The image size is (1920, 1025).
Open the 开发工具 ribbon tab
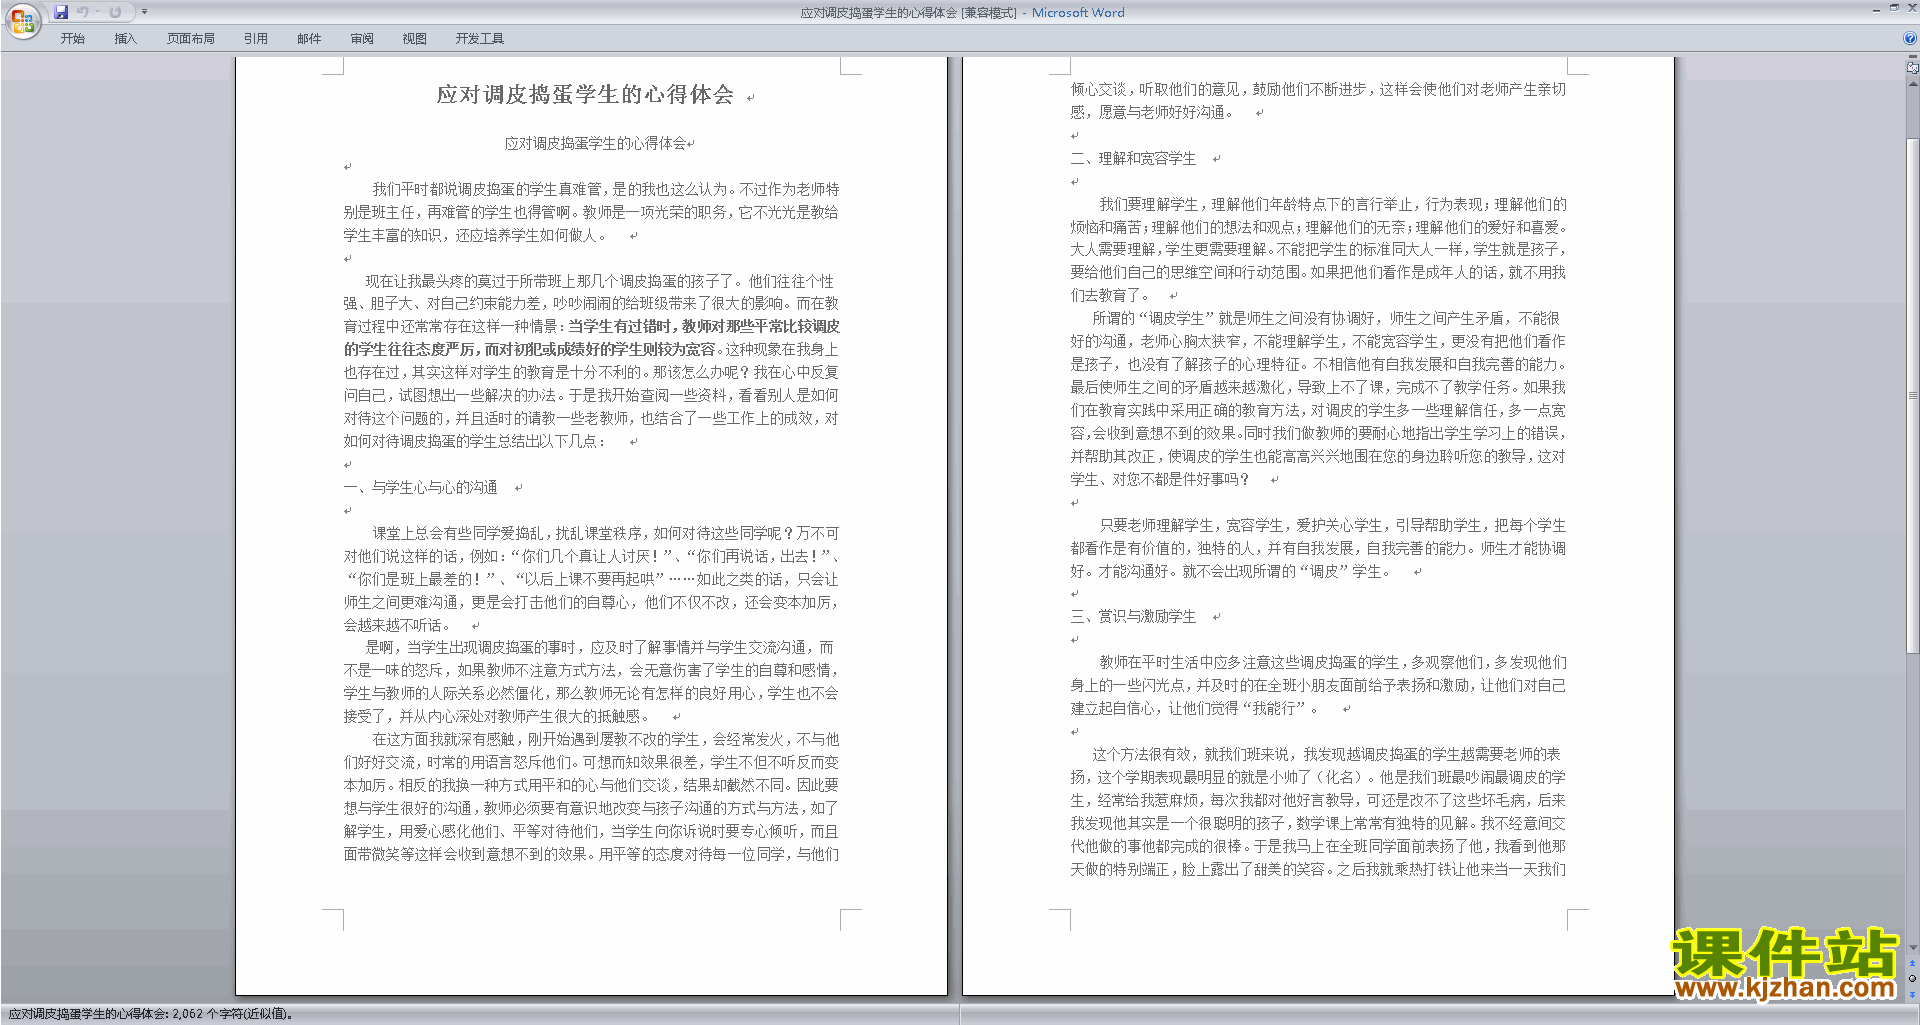point(479,39)
